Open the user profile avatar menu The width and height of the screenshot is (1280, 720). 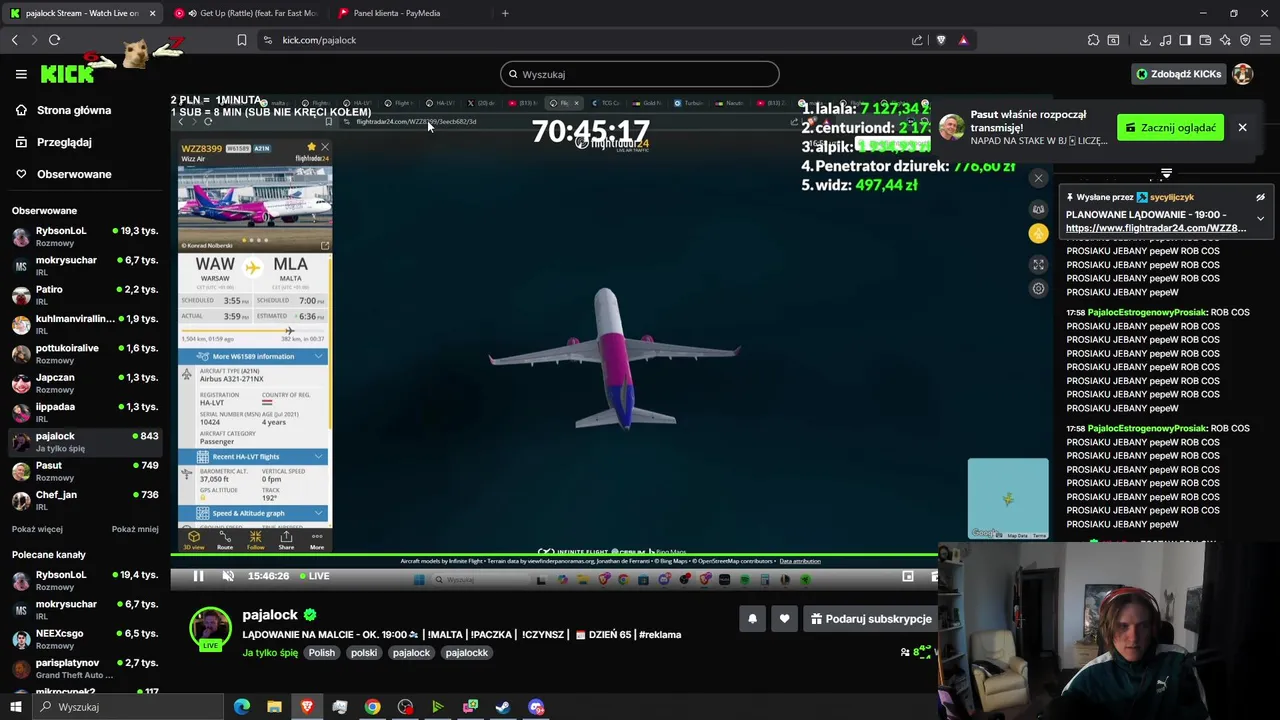click(x=1243, y=74)
